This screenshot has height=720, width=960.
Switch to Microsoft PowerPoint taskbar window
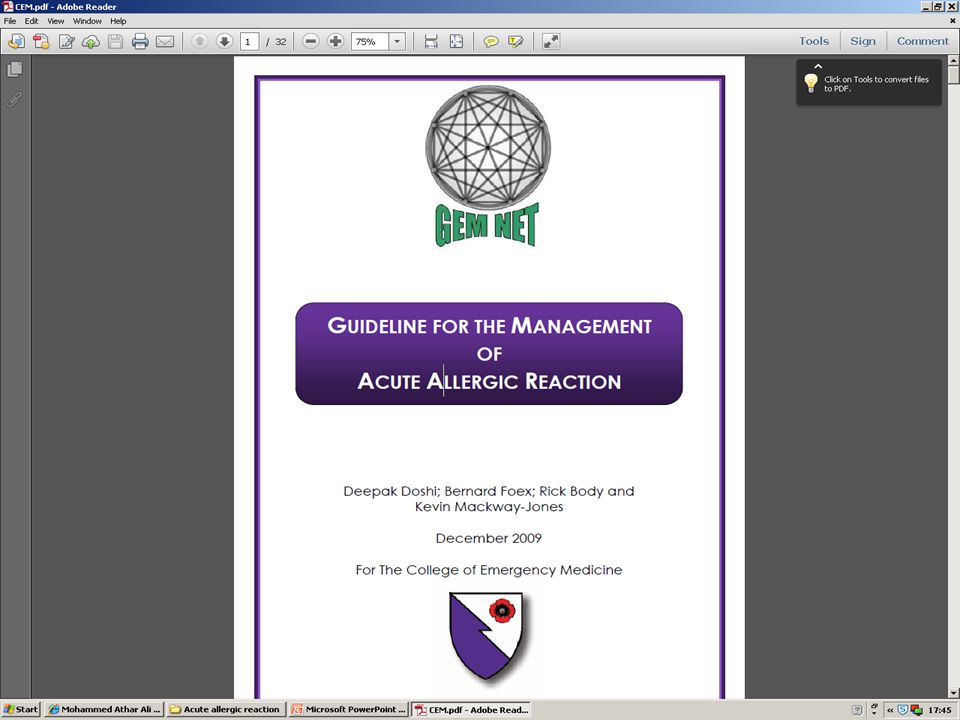tap(348, 710)
